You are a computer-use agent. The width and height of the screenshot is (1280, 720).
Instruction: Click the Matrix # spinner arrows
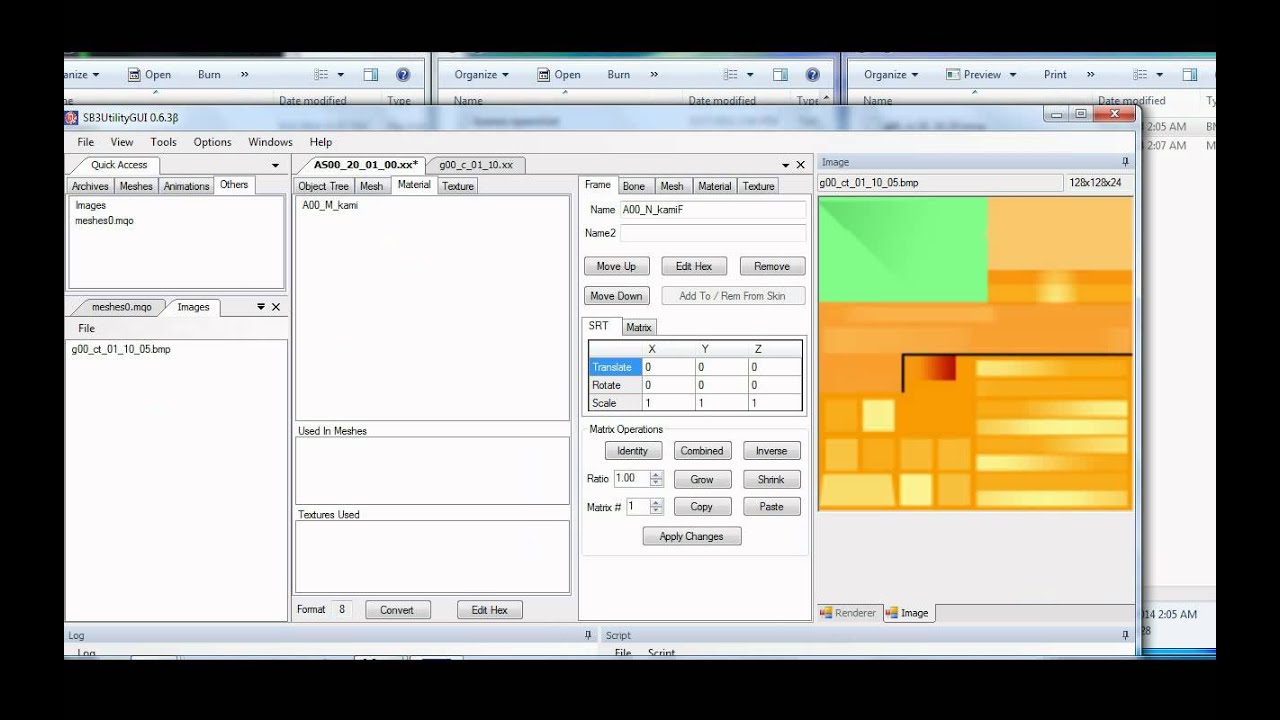tap(656, 507)
